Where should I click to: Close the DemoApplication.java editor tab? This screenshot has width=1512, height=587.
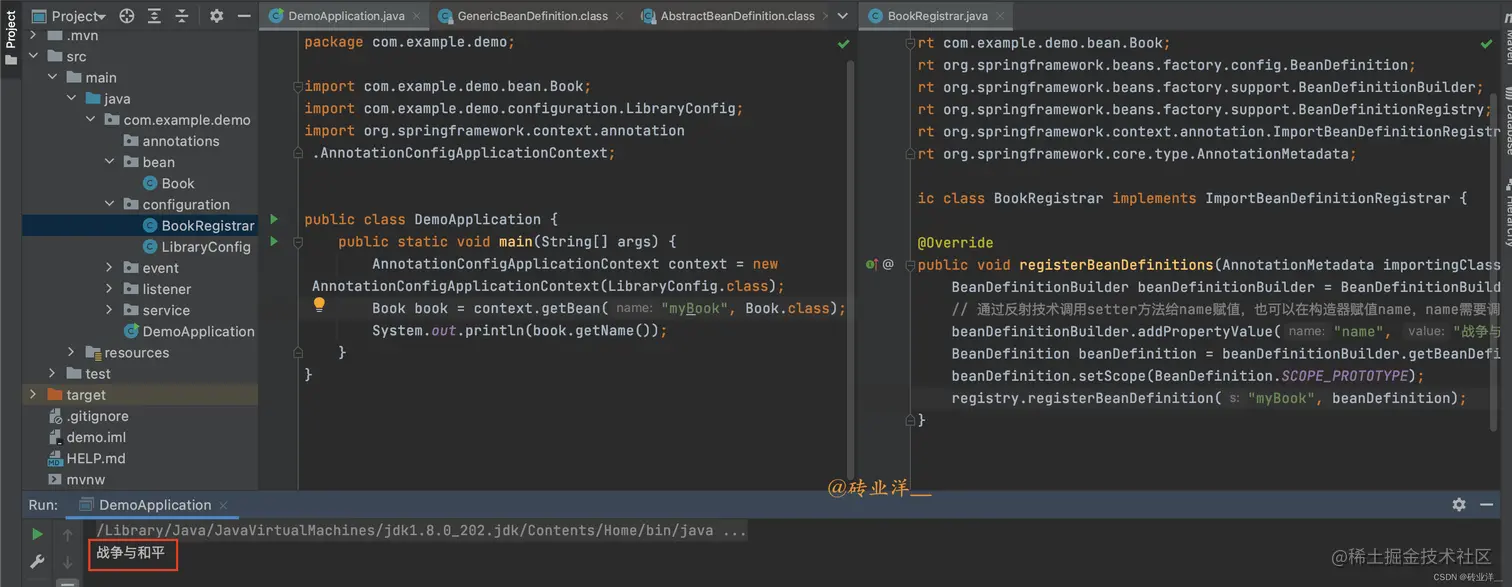click(x=416, y=16)
